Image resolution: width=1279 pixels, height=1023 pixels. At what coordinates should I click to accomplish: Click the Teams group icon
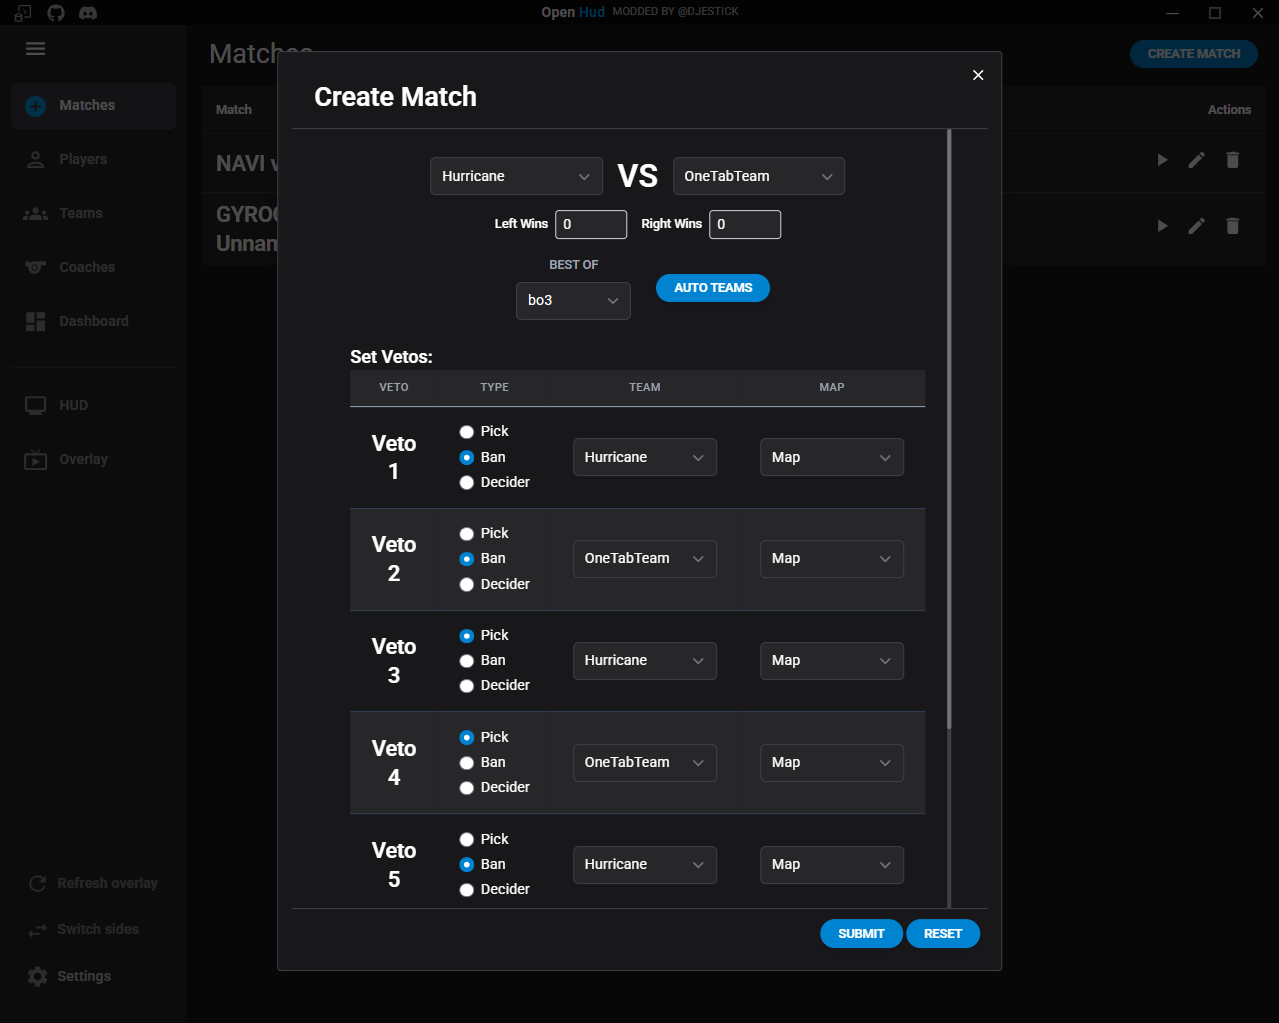pyautogui.click(x=36, y=214)
